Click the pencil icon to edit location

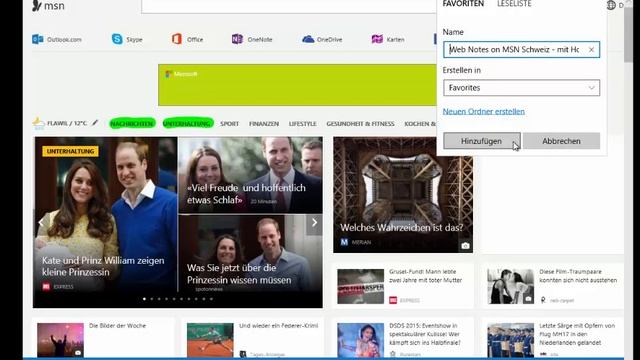95,122
